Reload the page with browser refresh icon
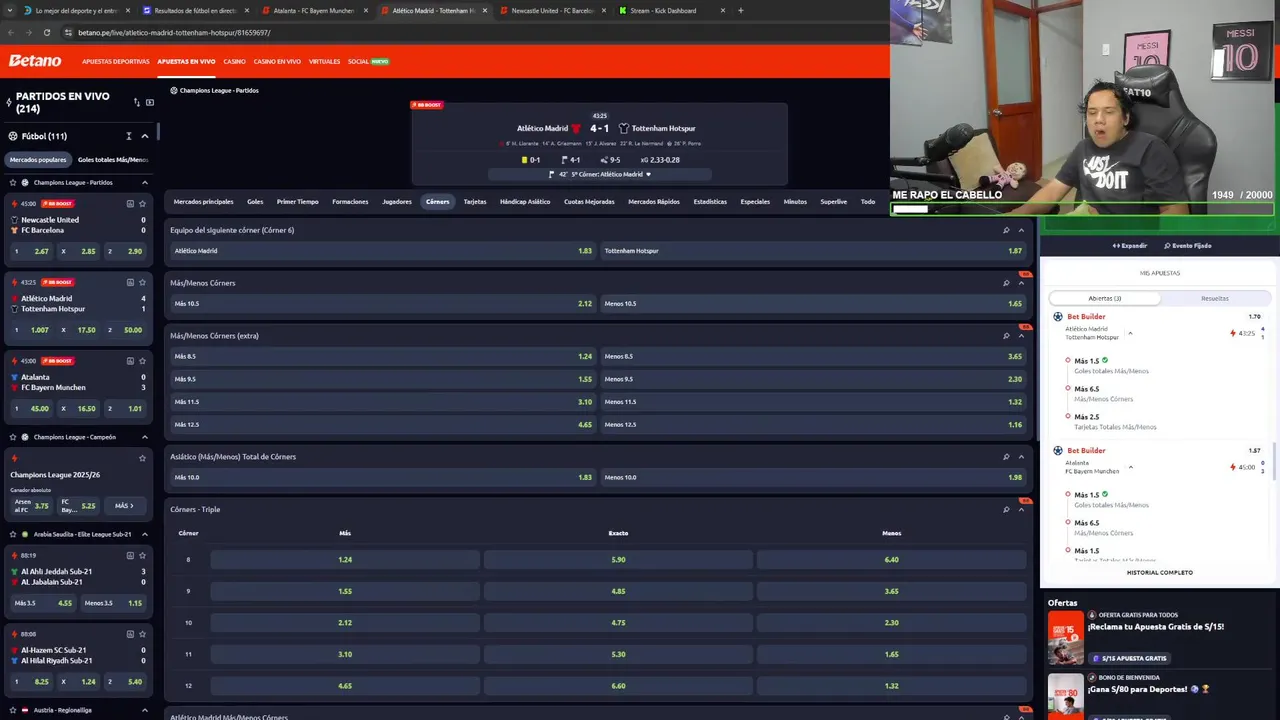Image resolution: width=1280 pixels, height=720 pixels. [46, 32]
